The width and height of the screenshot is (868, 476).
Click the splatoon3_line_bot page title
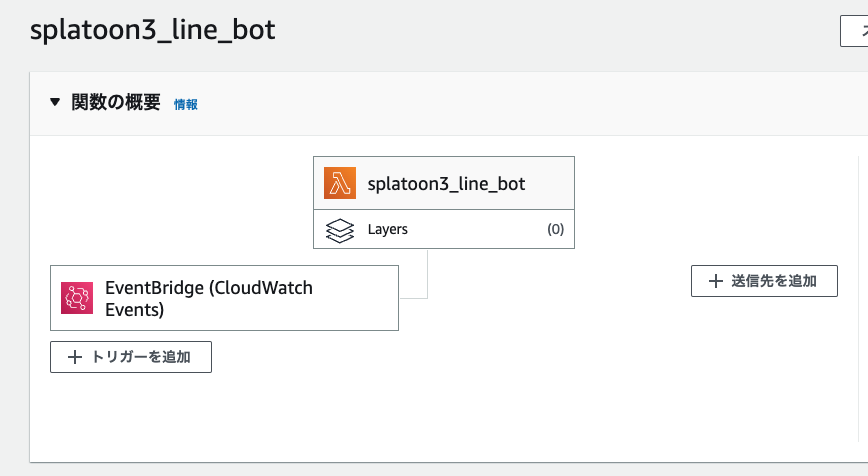[153, 30]
